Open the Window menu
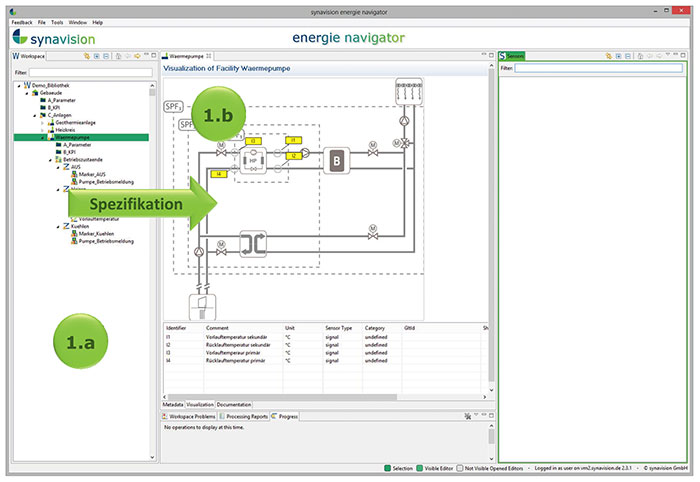 (78, 22)
